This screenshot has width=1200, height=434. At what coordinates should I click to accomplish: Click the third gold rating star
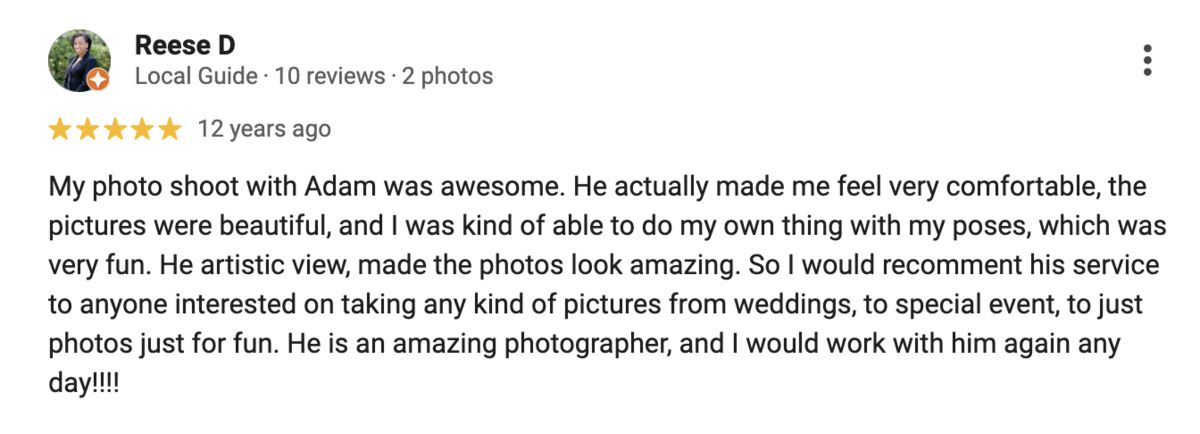click(114, 129)
